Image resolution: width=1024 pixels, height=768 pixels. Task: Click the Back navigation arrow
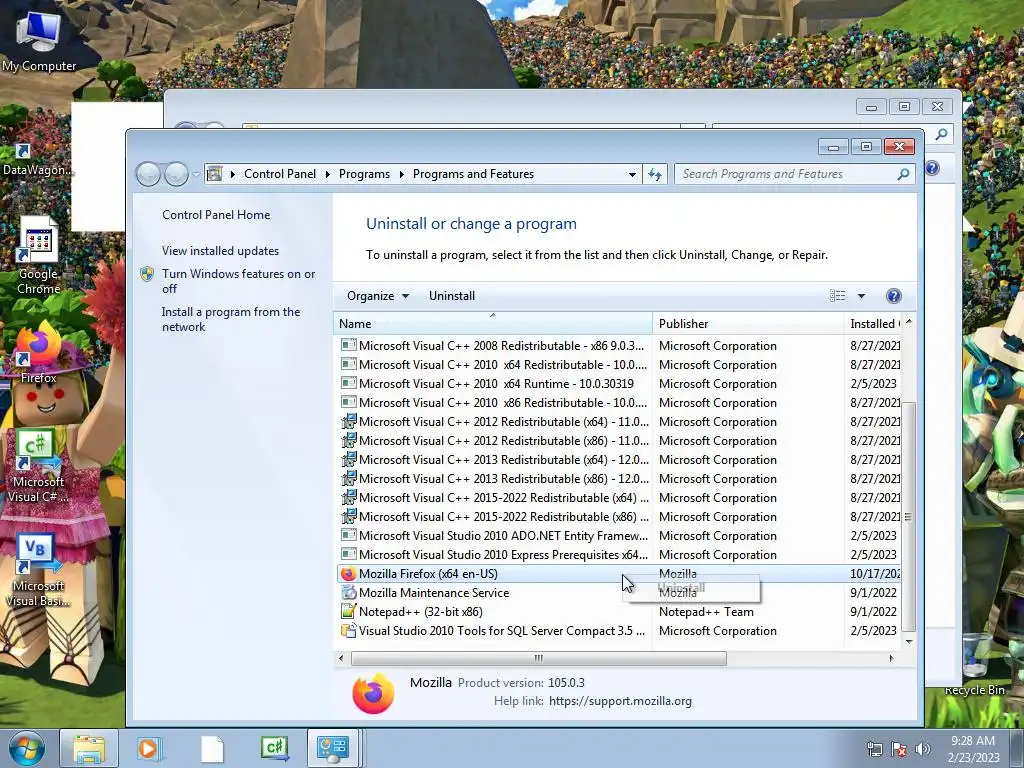(x=149, y=174)
